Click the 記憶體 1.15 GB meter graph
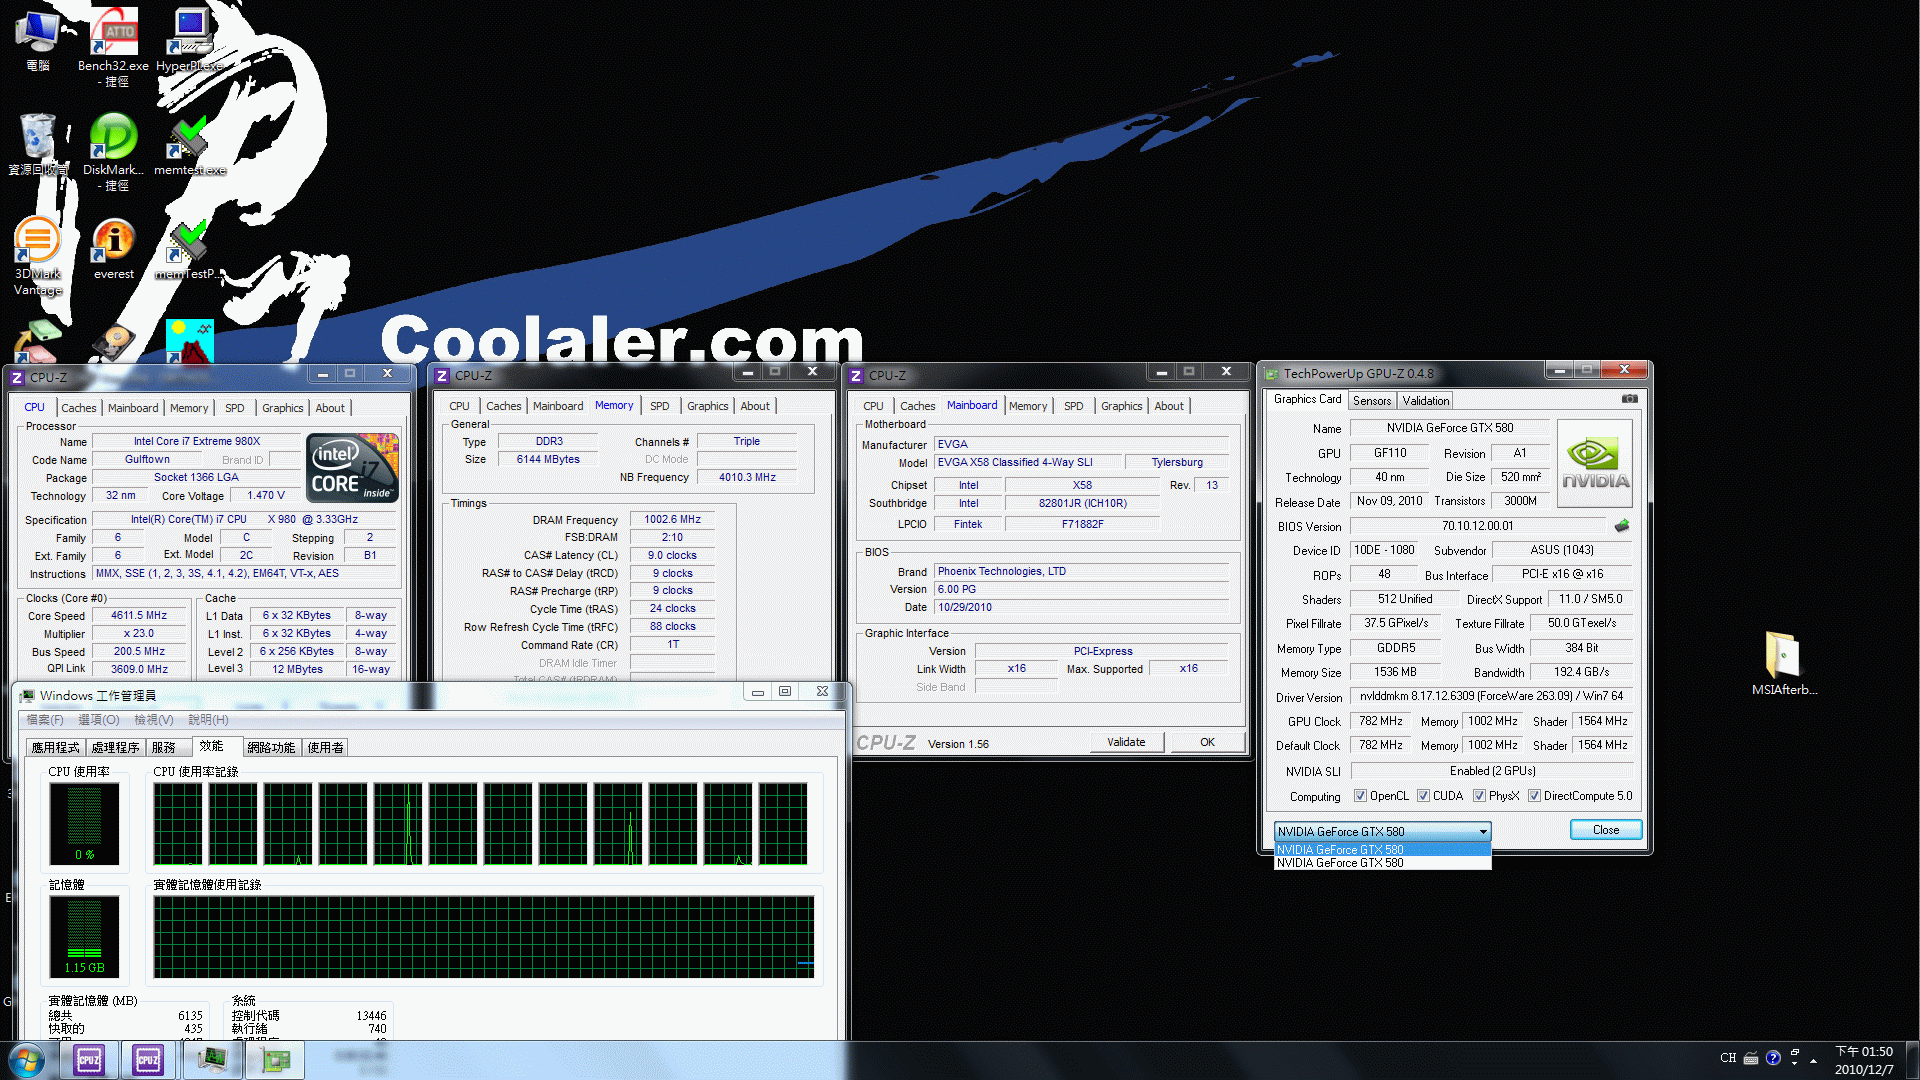1920x1080 pixels. [x=85, y=937]
